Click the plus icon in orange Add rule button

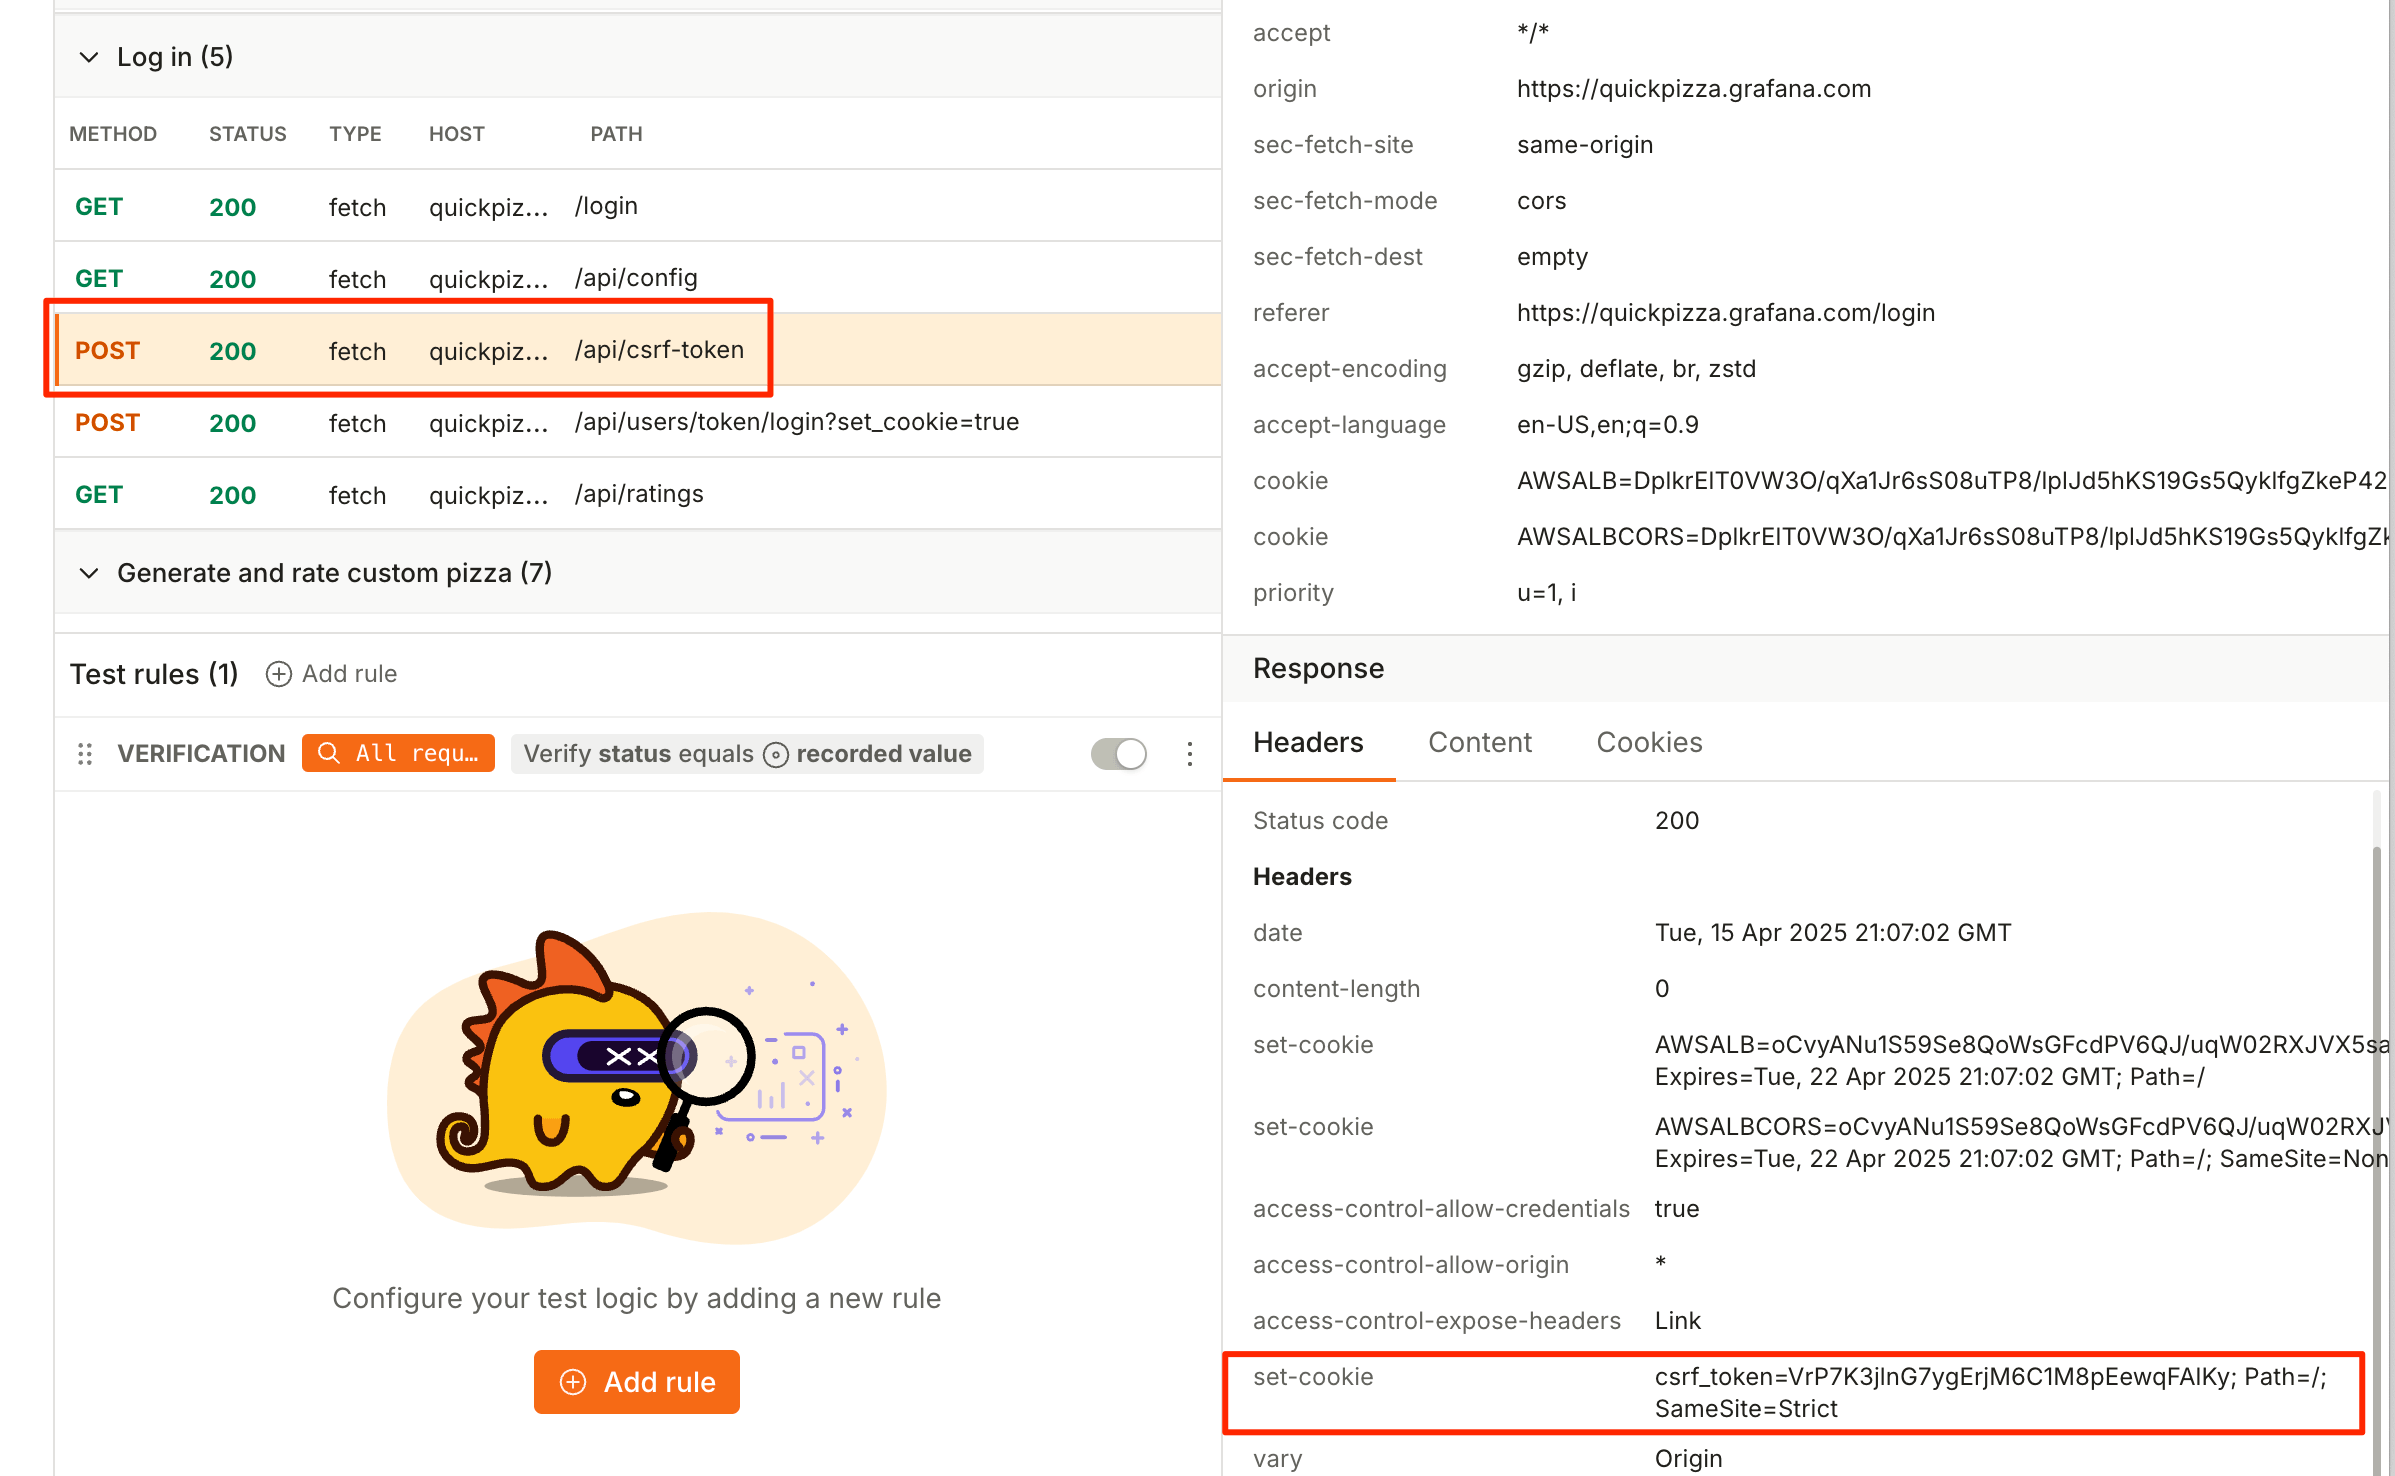click(573, 1382)
